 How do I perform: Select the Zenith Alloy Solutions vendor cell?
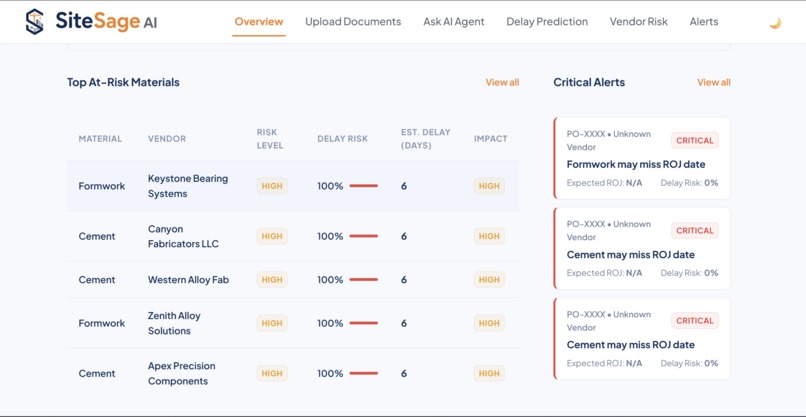pos(174,323)
